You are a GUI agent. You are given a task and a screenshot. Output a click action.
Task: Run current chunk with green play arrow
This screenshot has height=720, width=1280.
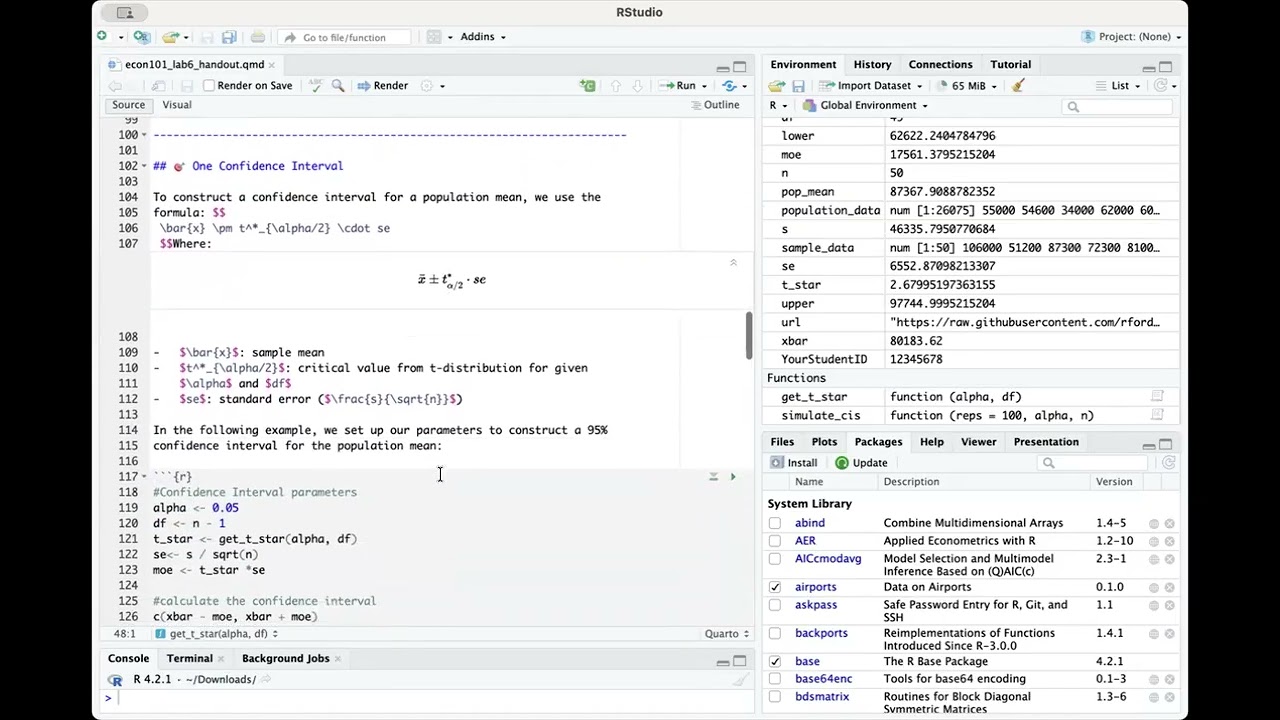(732, 477)
